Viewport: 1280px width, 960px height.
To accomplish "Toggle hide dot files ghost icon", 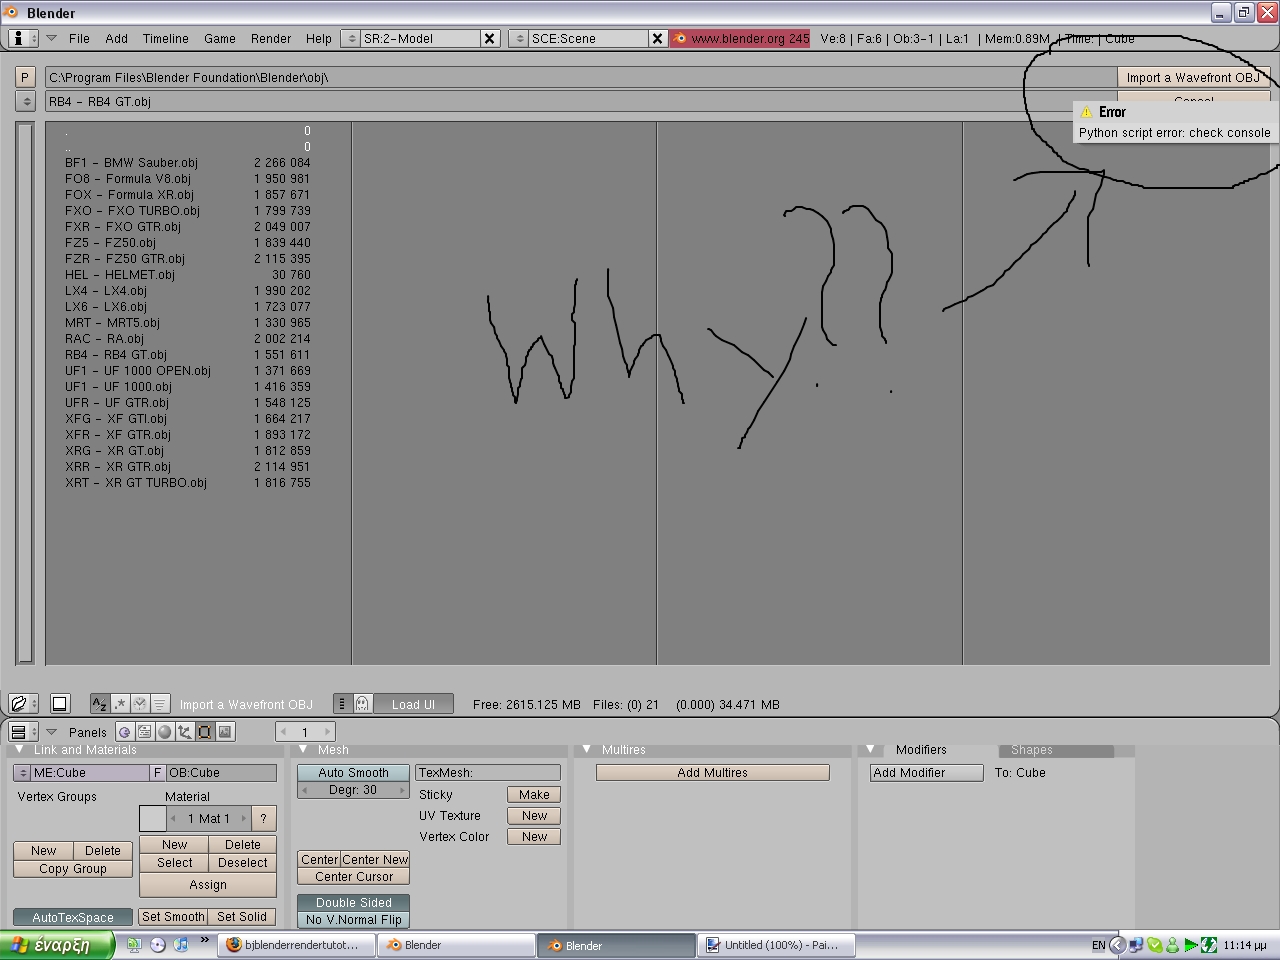I will [362, 704].
